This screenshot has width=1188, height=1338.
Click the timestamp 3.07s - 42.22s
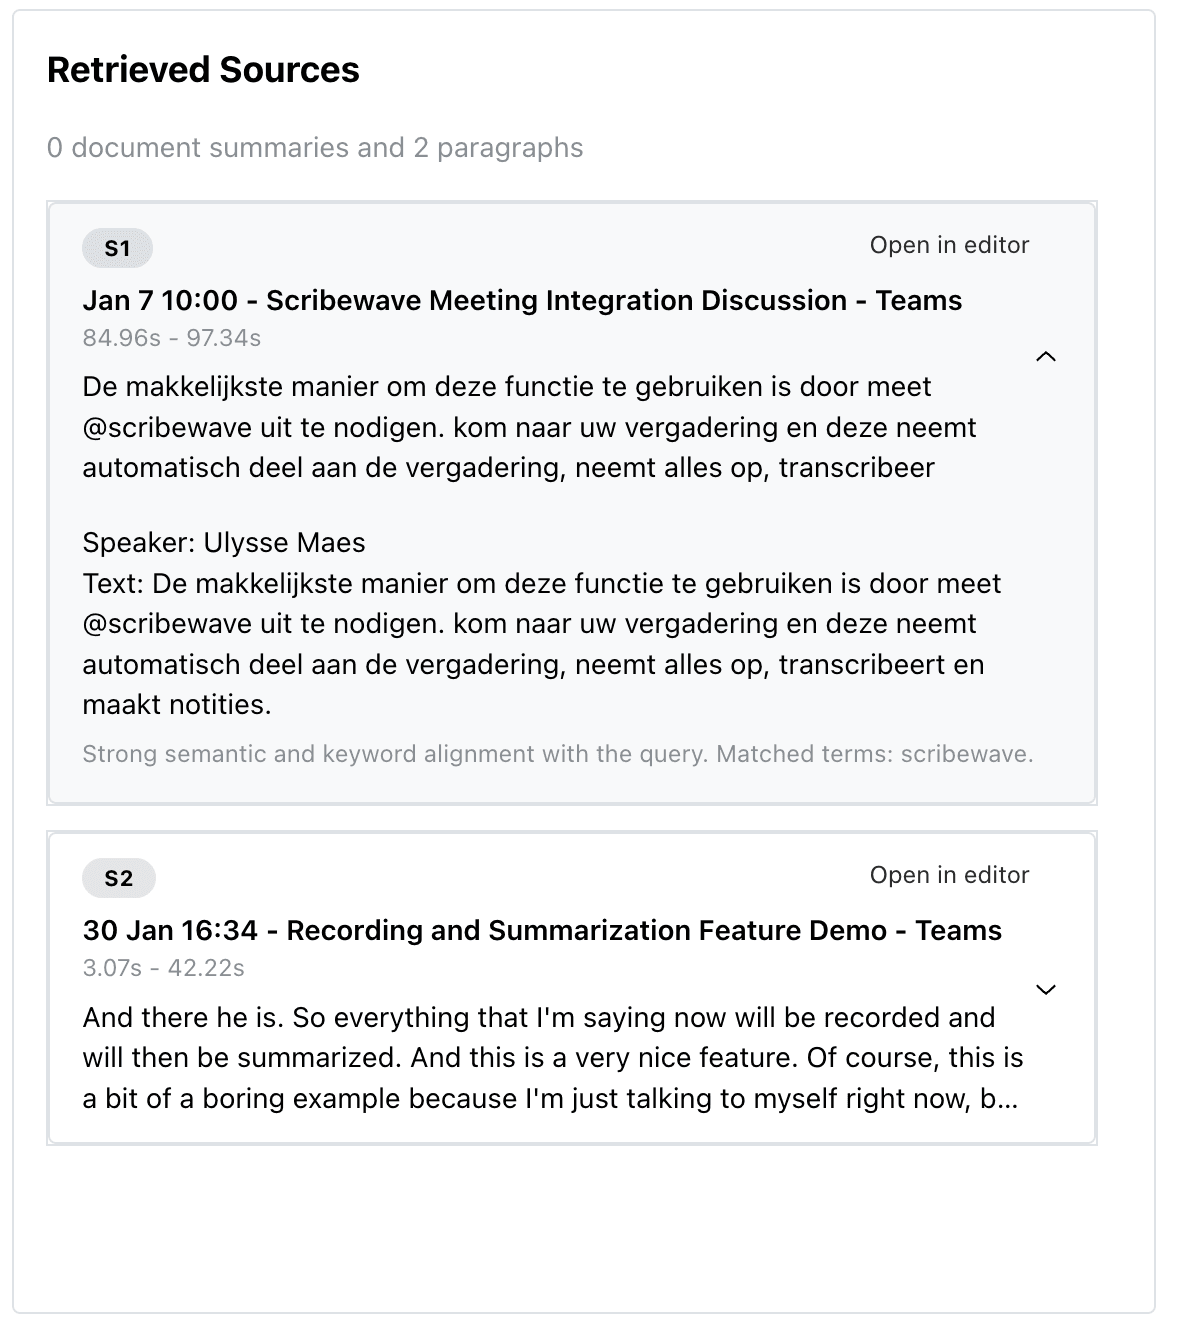pyautogui.click(x=165, y=967)
